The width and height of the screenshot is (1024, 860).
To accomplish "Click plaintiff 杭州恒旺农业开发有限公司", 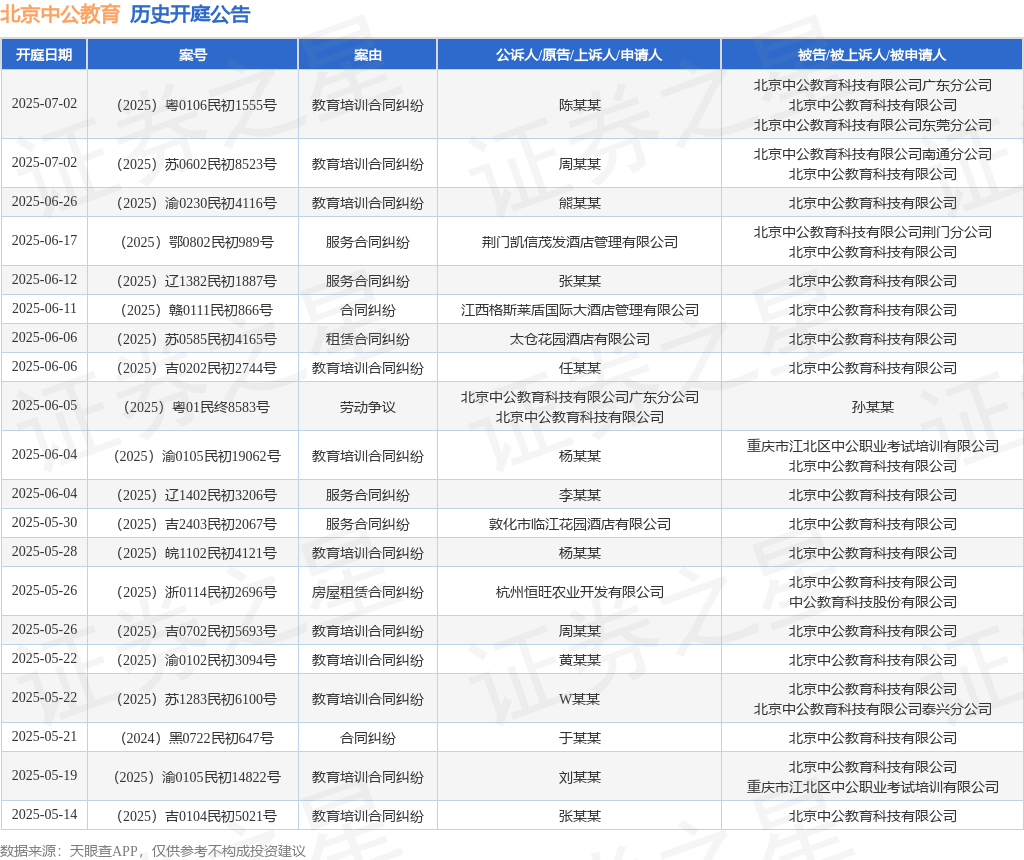I will pos(579,592).
